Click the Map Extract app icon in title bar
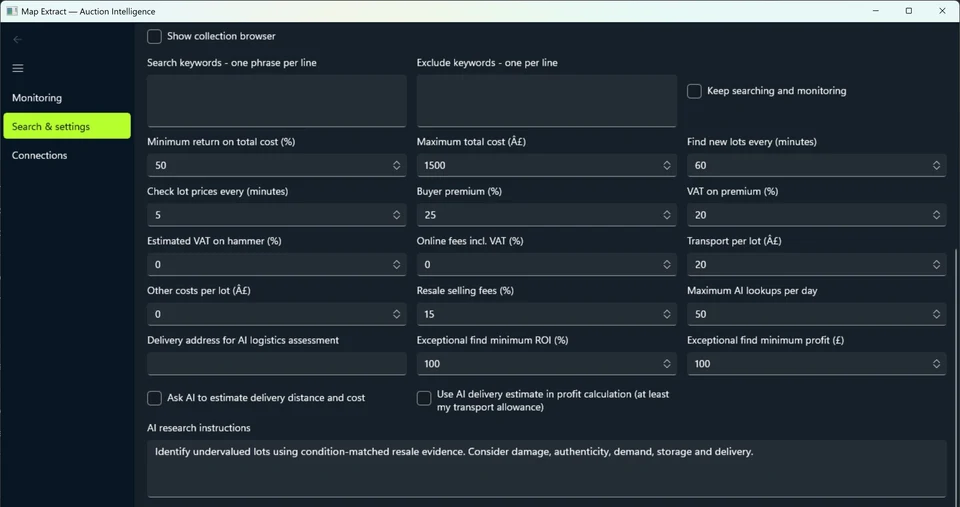This screenshot has height=507, width=960. point(12,11)
